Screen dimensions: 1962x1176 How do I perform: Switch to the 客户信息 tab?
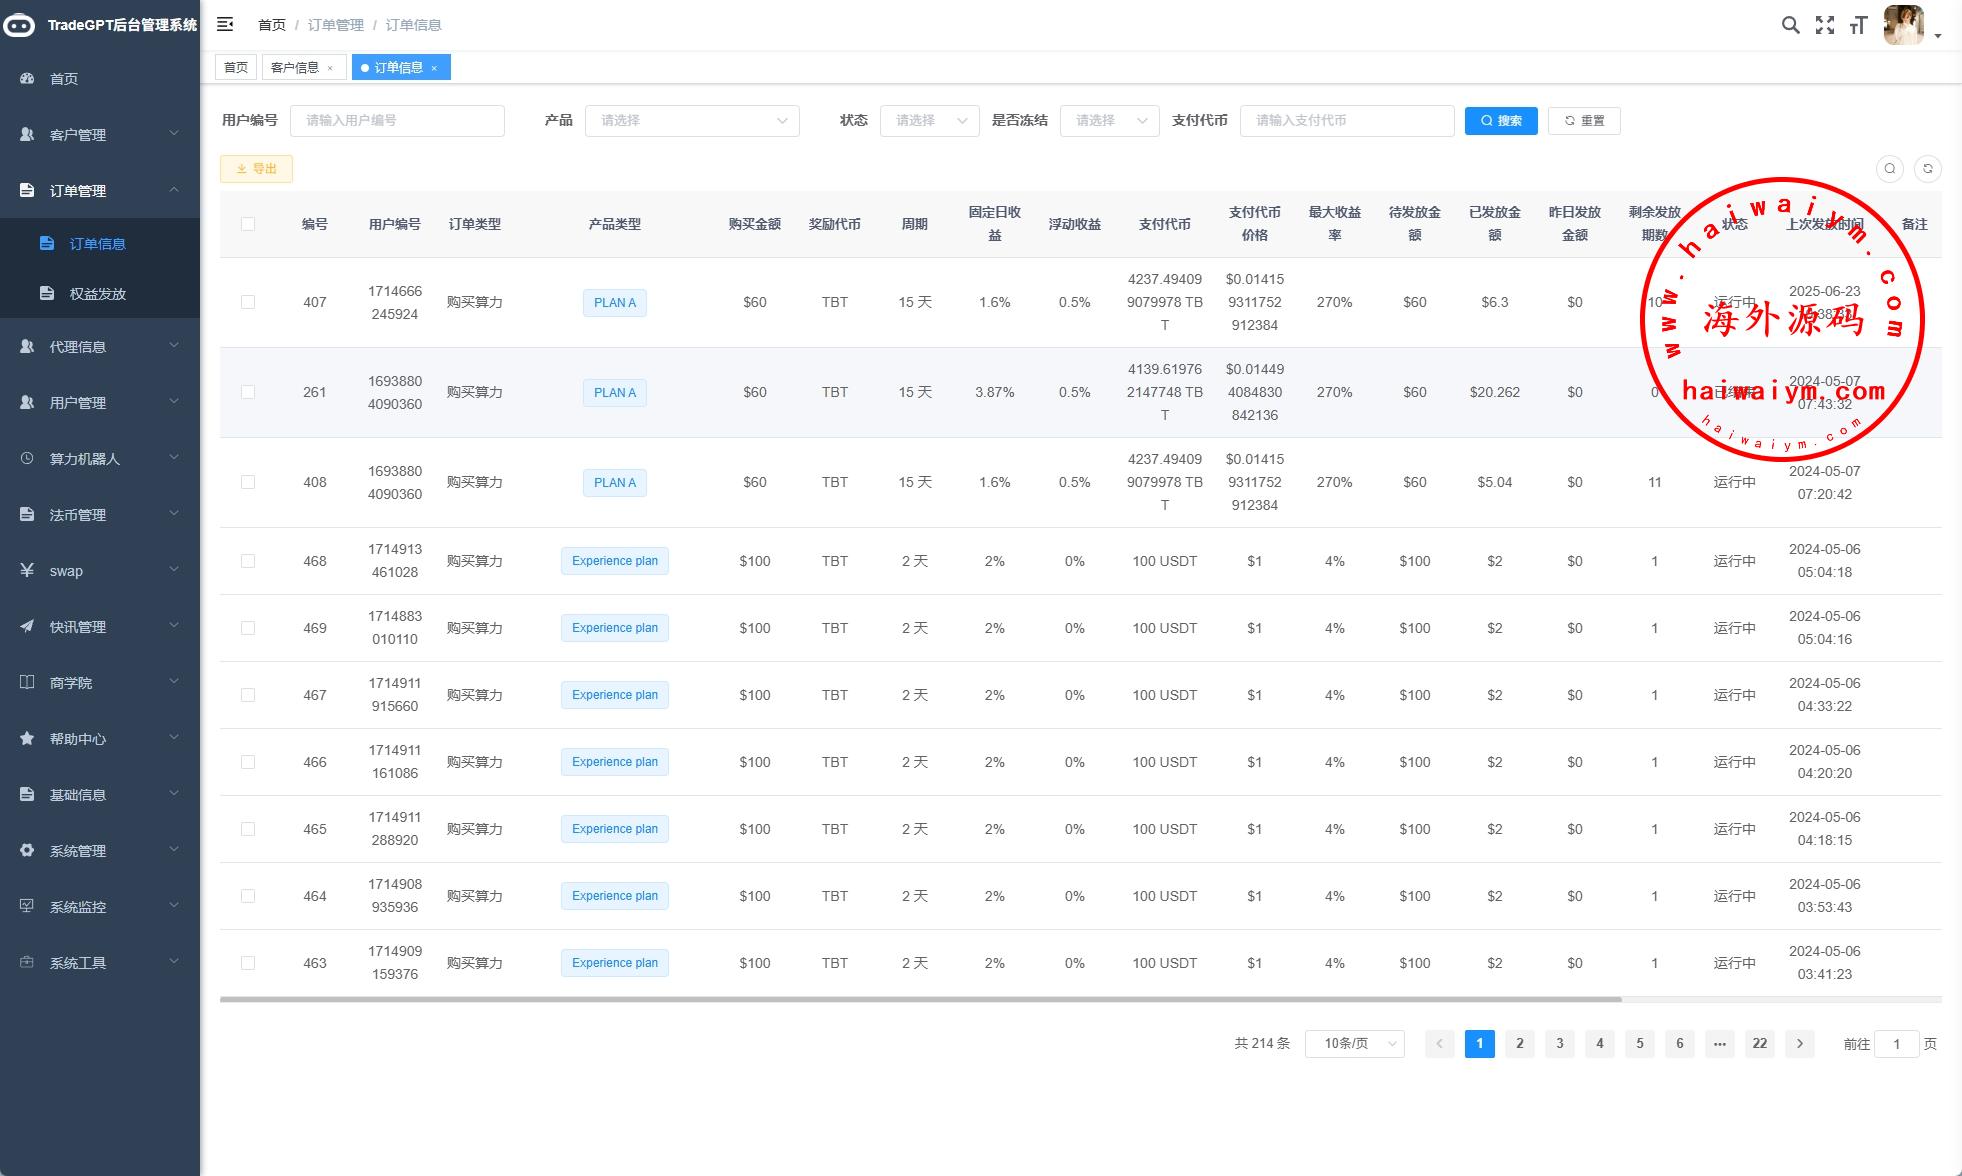coord(296,68)
